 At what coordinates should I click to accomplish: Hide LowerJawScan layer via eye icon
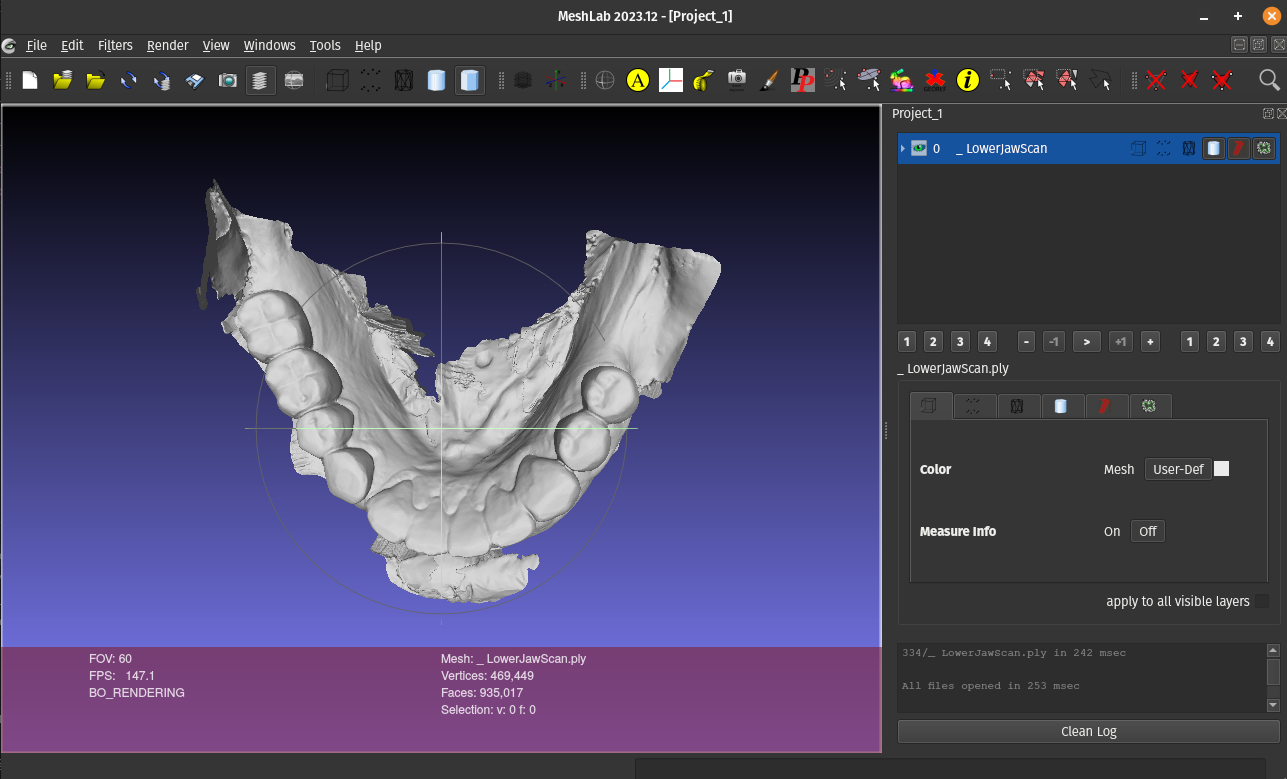click(918, 149)
